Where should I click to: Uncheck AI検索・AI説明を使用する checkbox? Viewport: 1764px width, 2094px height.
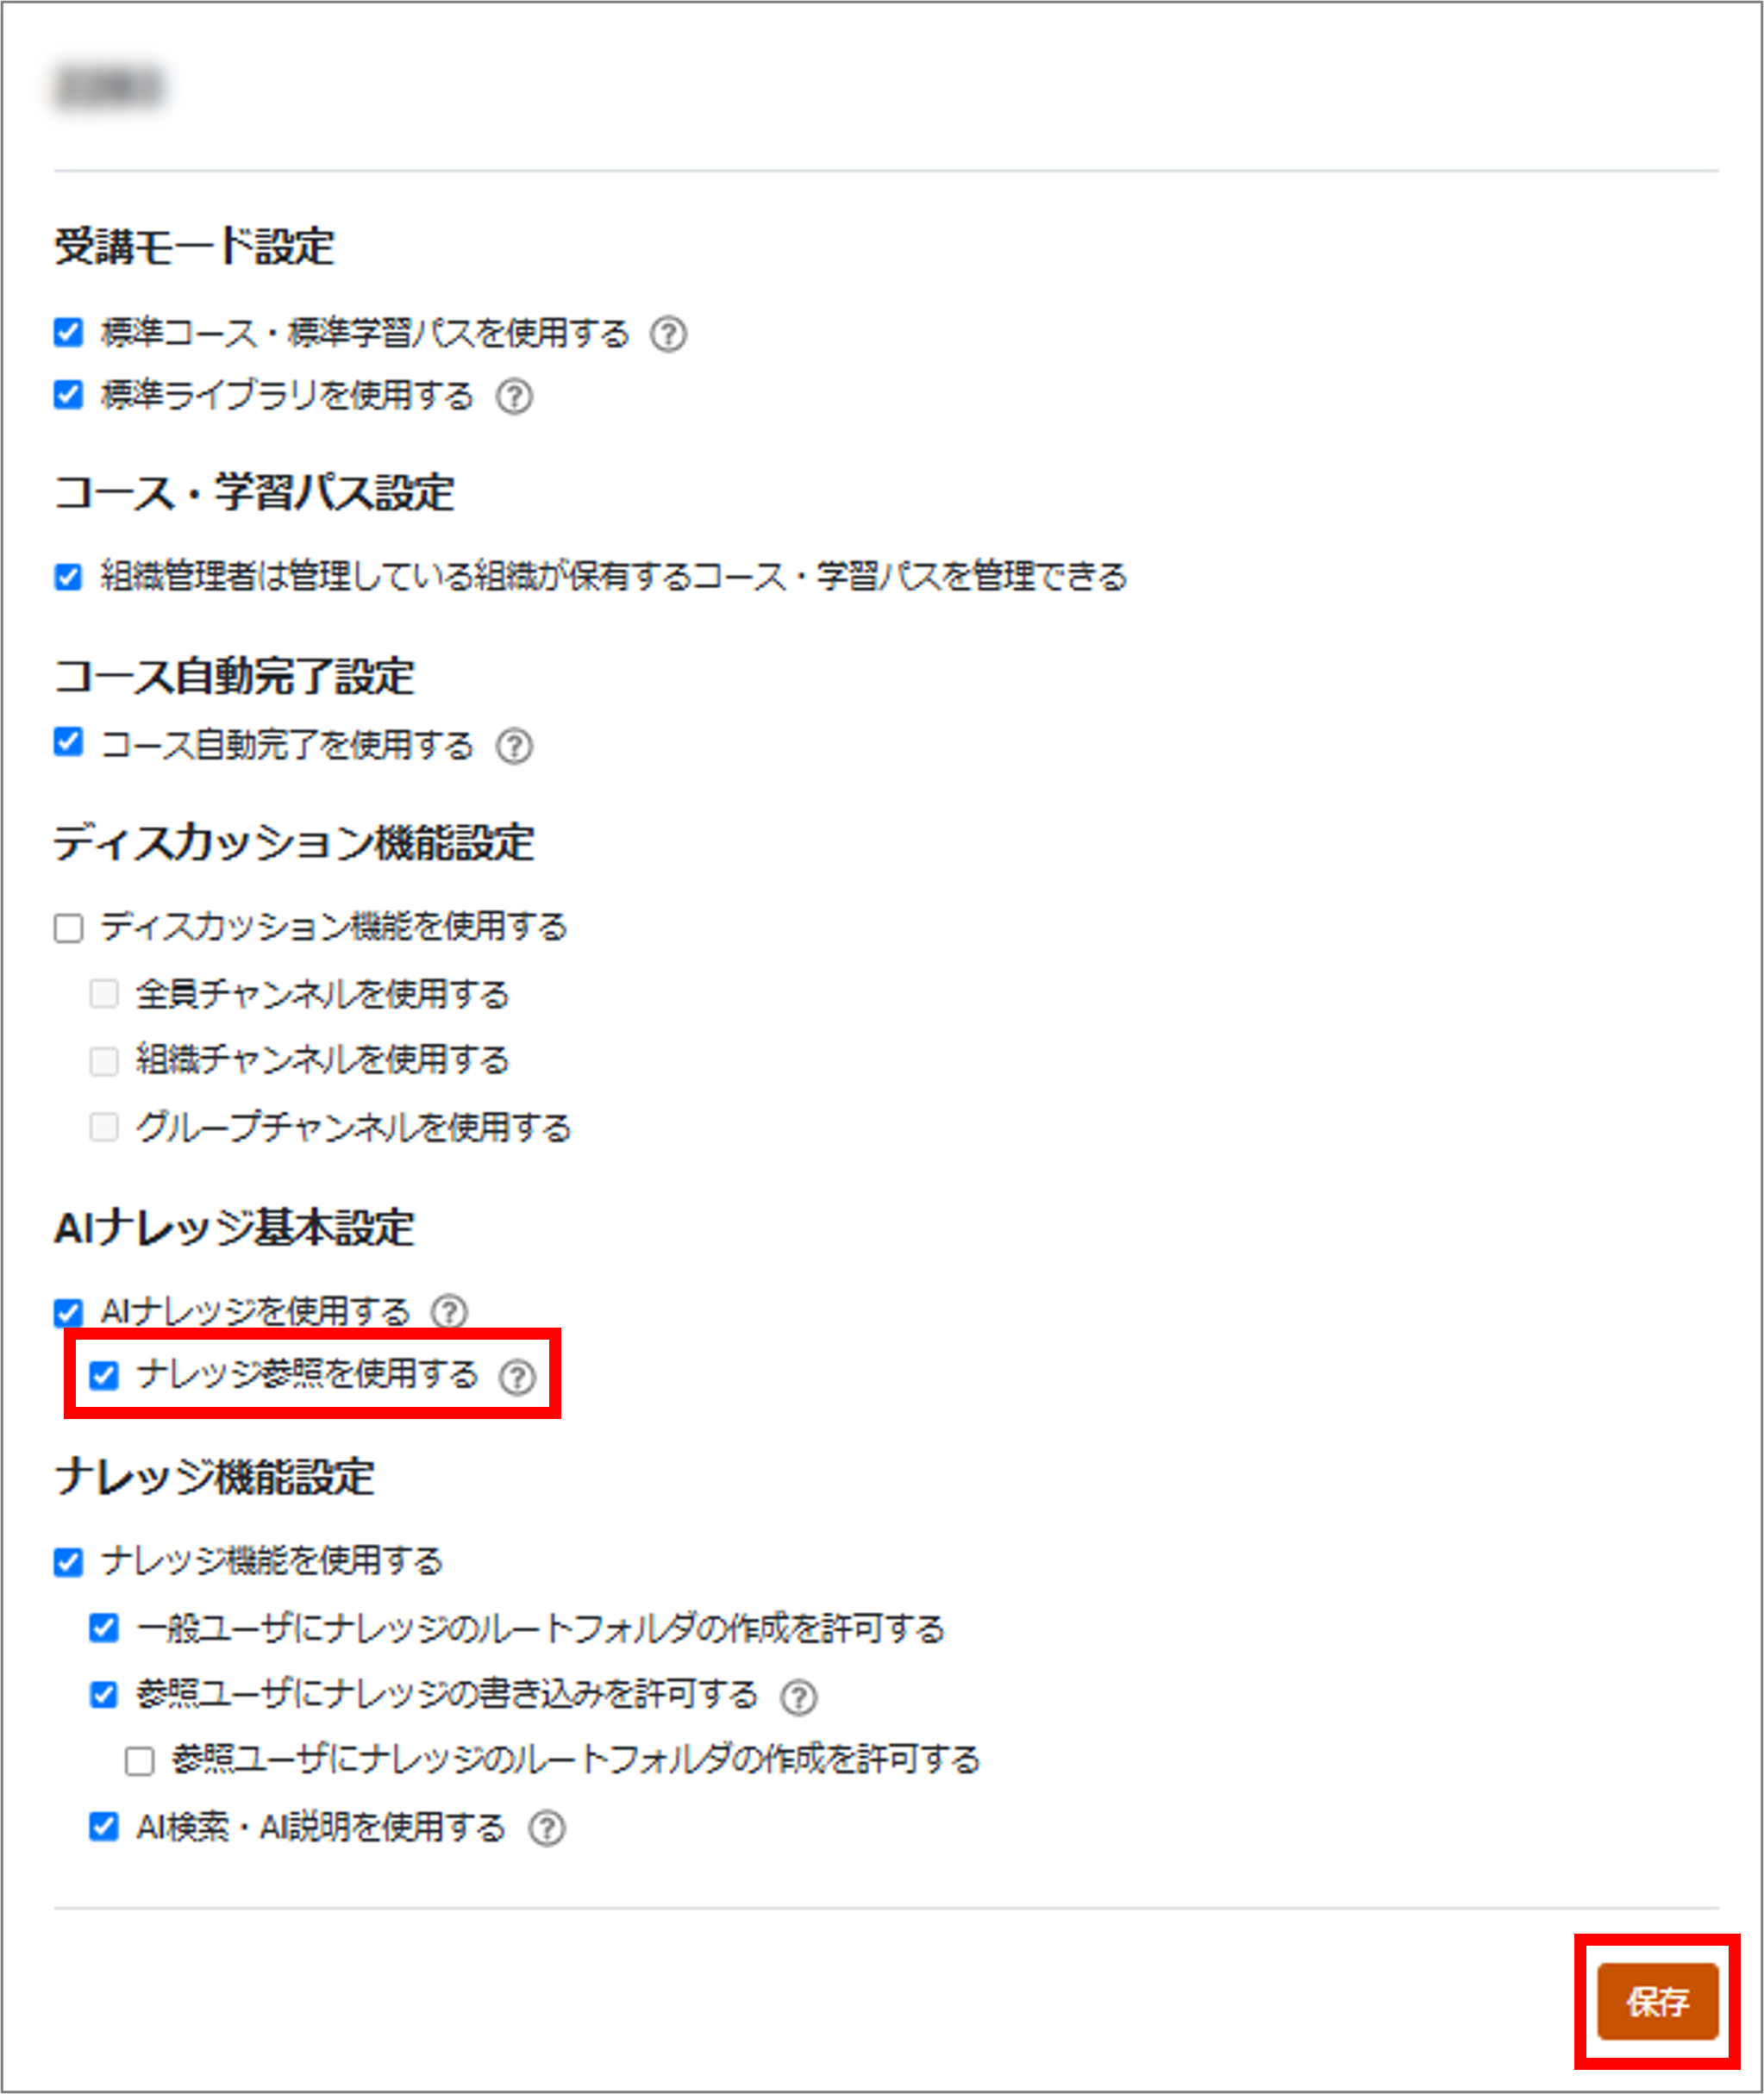(104, 1827)
